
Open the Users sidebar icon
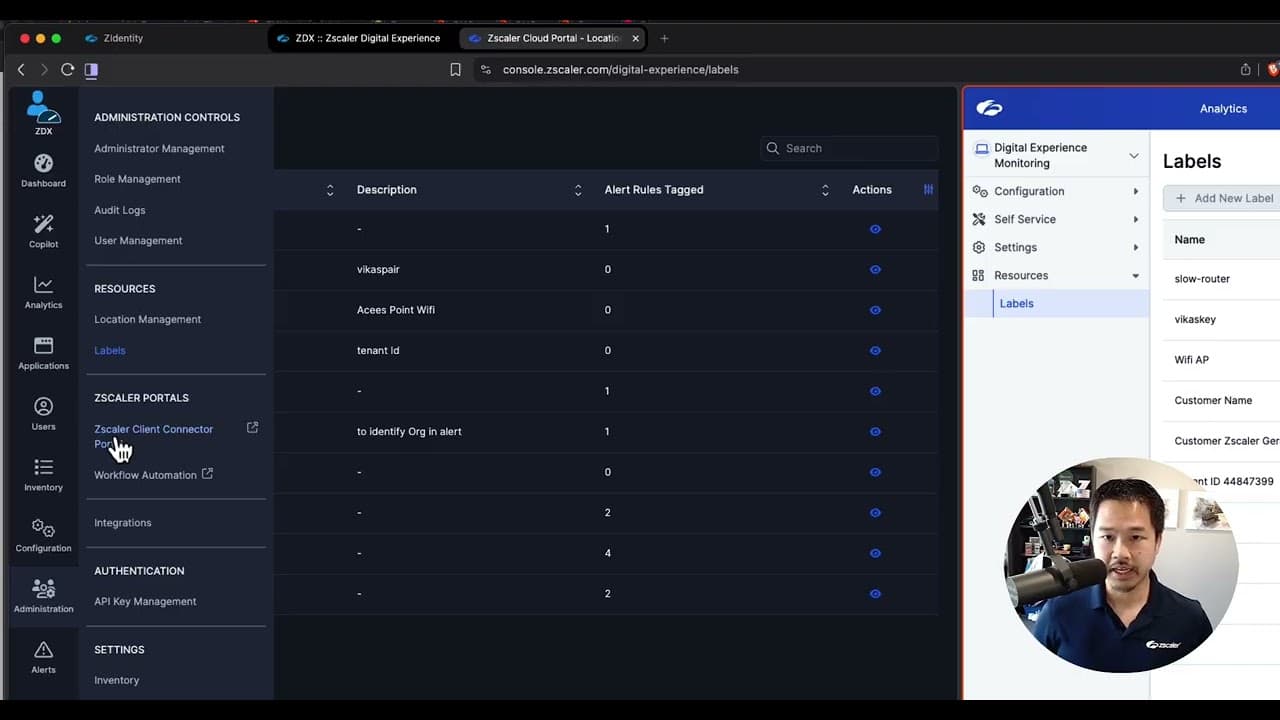click(43, 413)
